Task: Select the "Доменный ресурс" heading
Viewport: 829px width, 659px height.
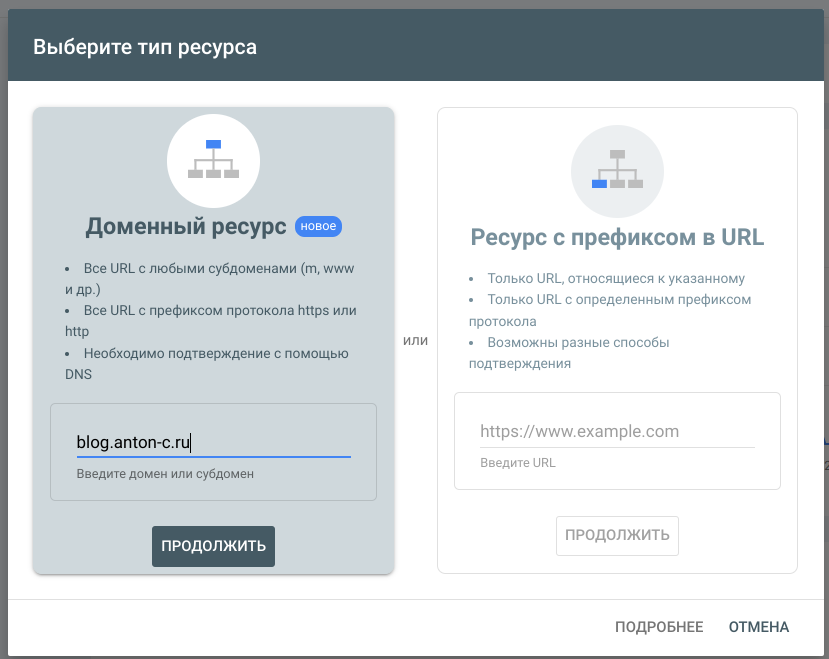Action: click(x=186, y=227)
